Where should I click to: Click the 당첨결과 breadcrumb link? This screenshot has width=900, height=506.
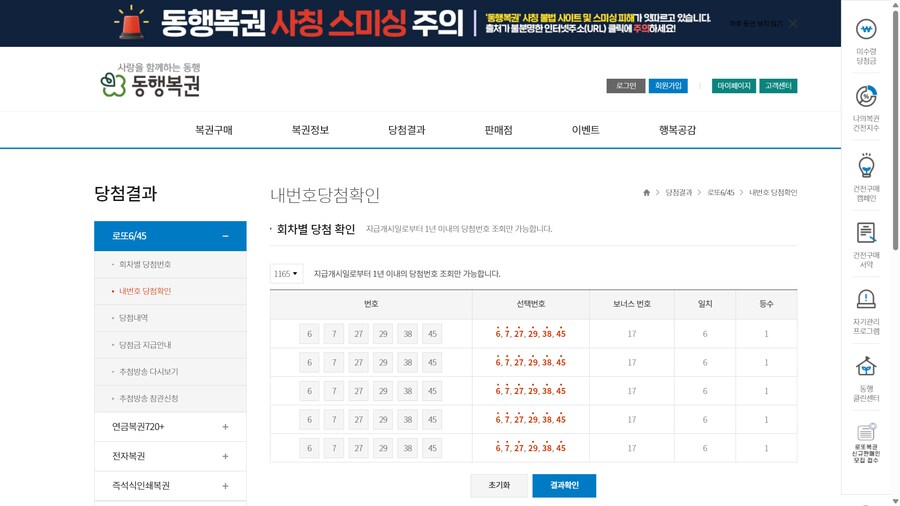coord(679,193)
